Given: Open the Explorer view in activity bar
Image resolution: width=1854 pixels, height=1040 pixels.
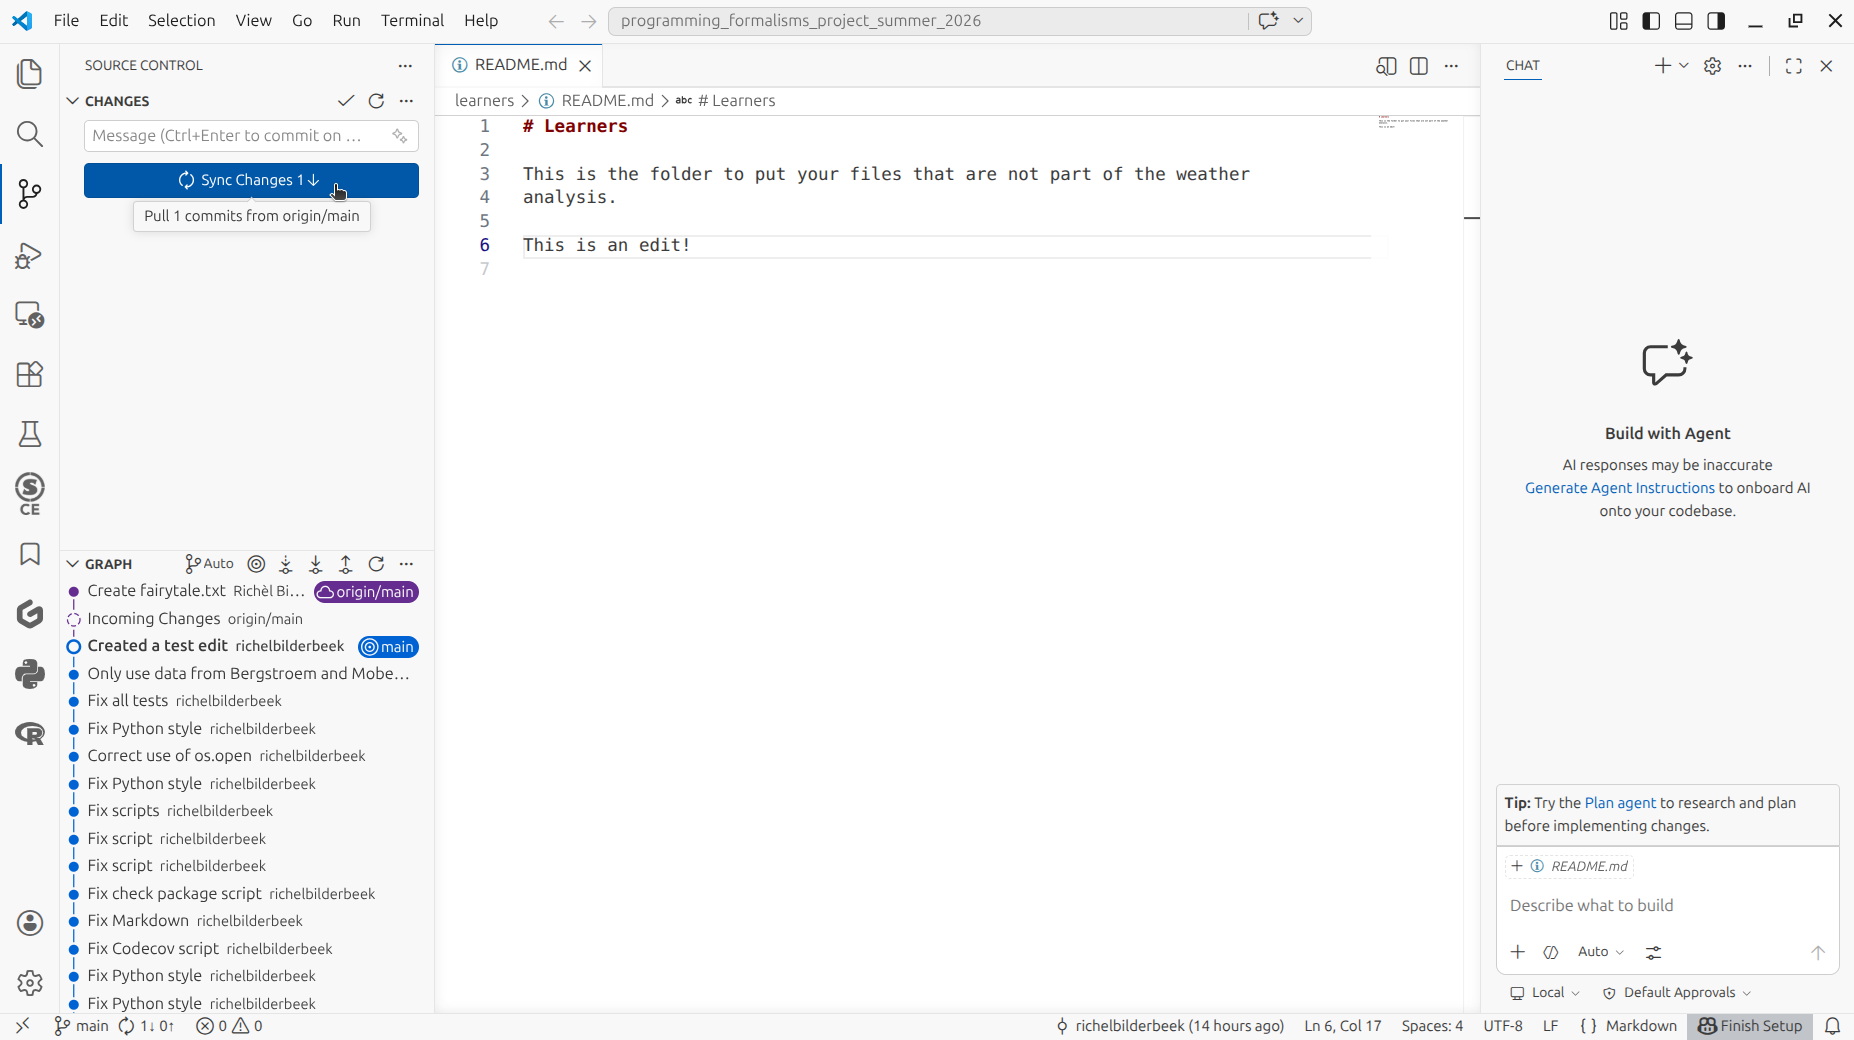Looking at the screenshot, I should pyautogui.click(x=30, y=74).
